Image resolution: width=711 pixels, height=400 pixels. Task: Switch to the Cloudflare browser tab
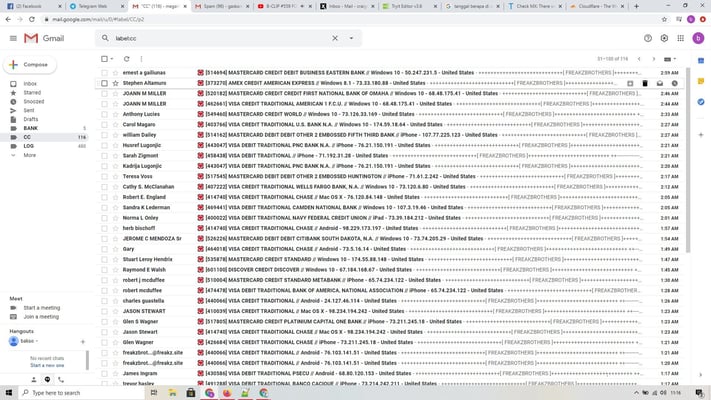pyautogui.click(x=596, y=6)
